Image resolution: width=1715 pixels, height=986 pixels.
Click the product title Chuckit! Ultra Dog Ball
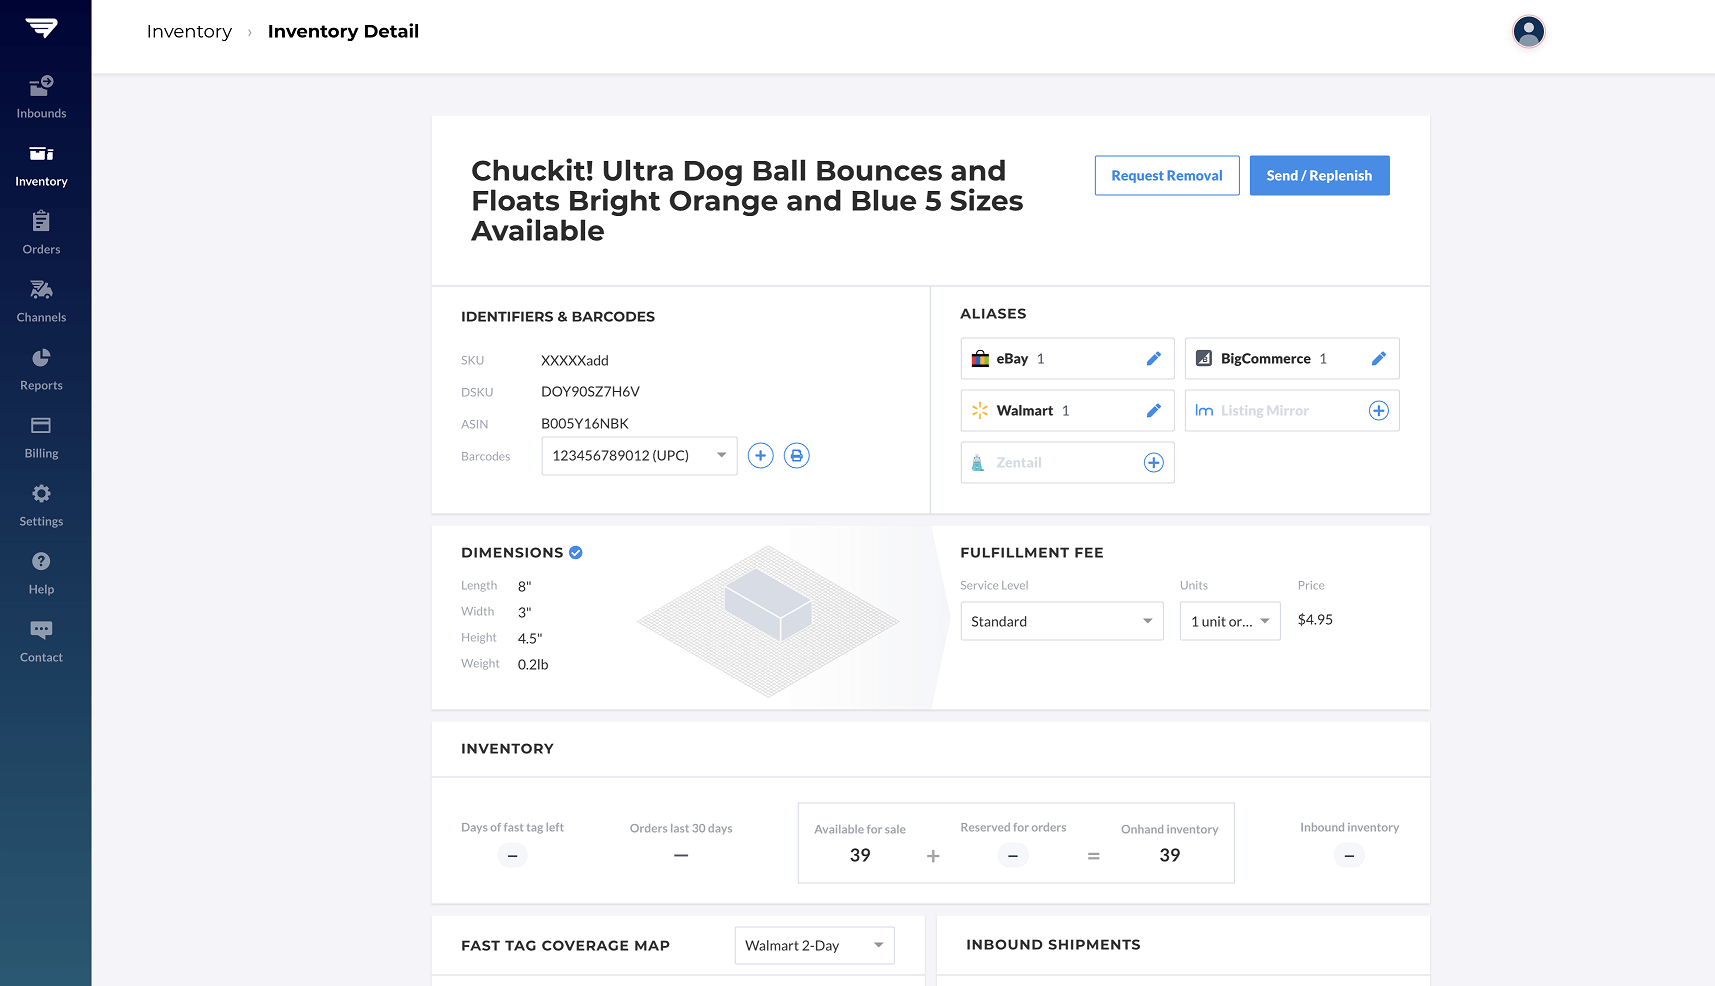point(747,200)
